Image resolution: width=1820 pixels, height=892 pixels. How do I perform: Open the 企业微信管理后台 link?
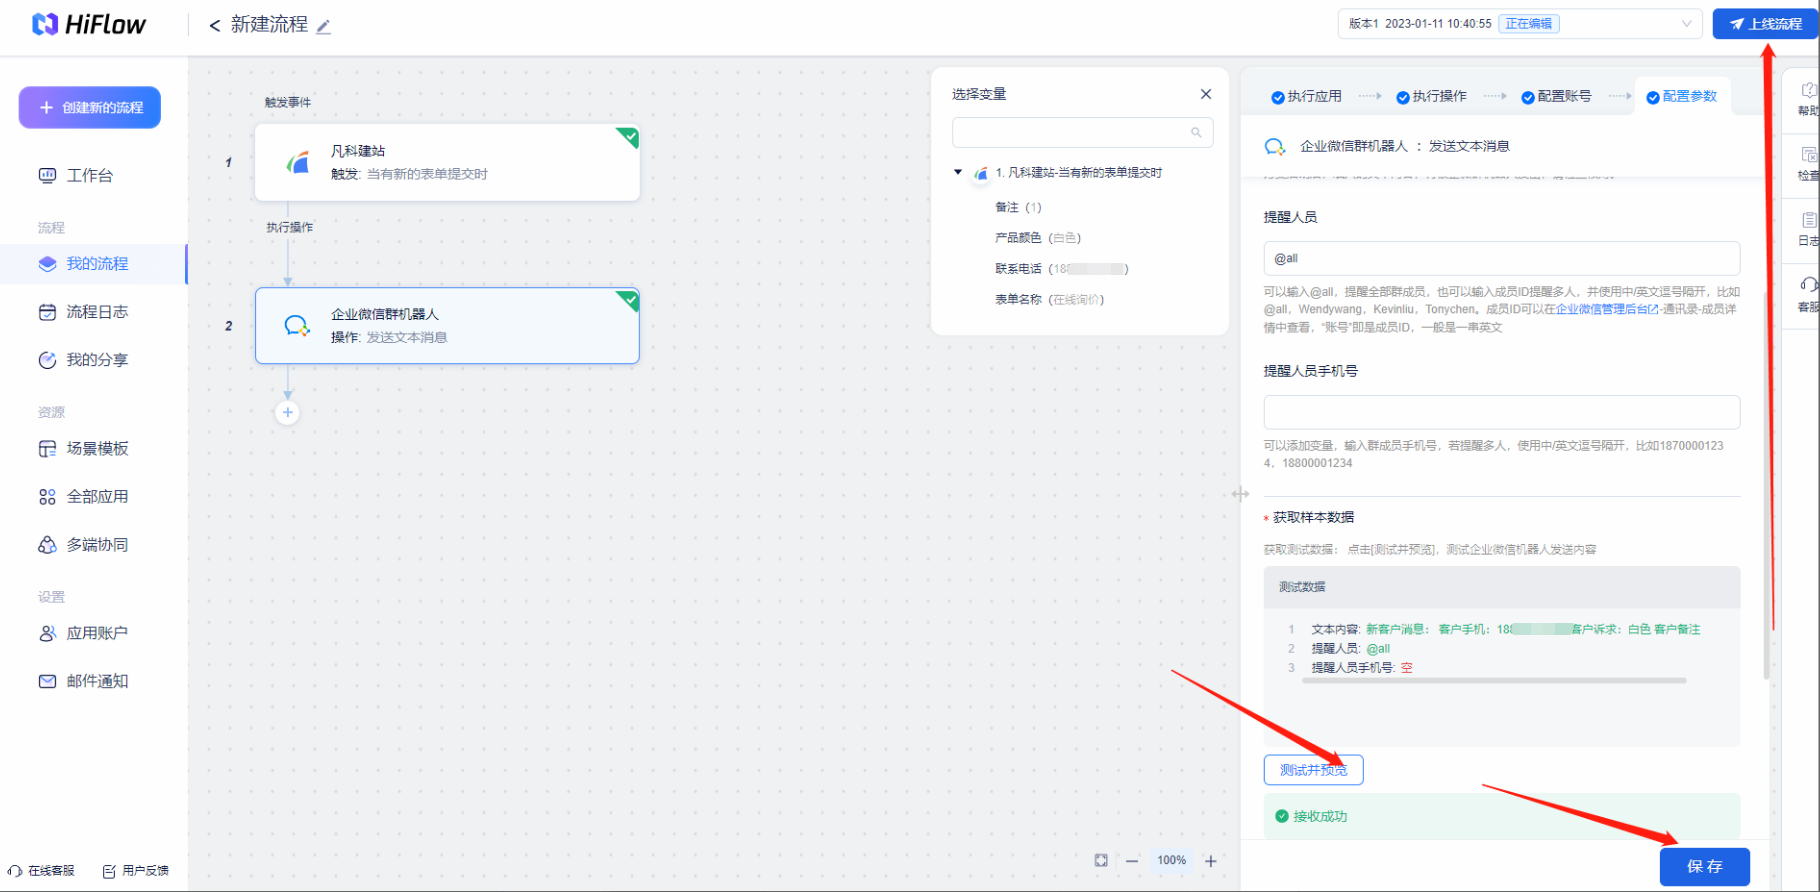coord(1606,309)
